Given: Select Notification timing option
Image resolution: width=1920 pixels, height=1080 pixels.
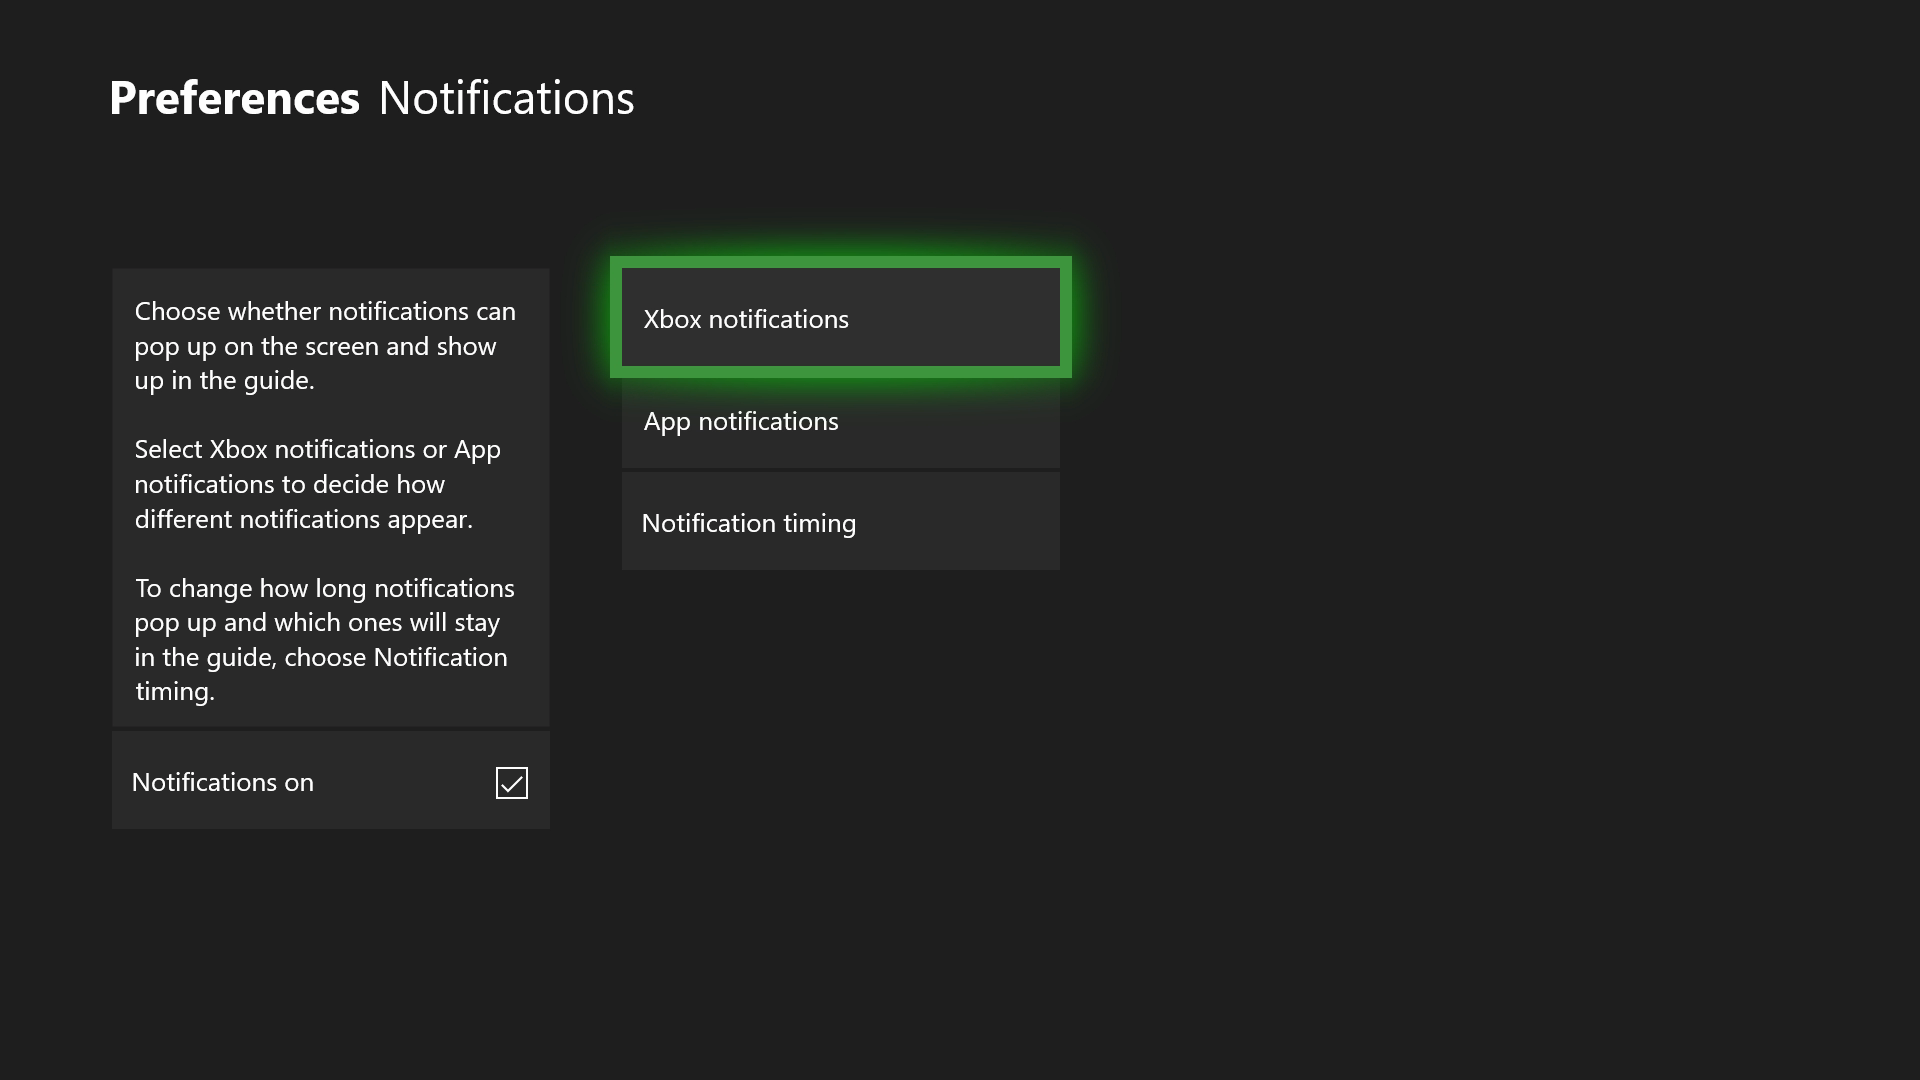Looking at the screenshot, I should (x=840, y=522).
